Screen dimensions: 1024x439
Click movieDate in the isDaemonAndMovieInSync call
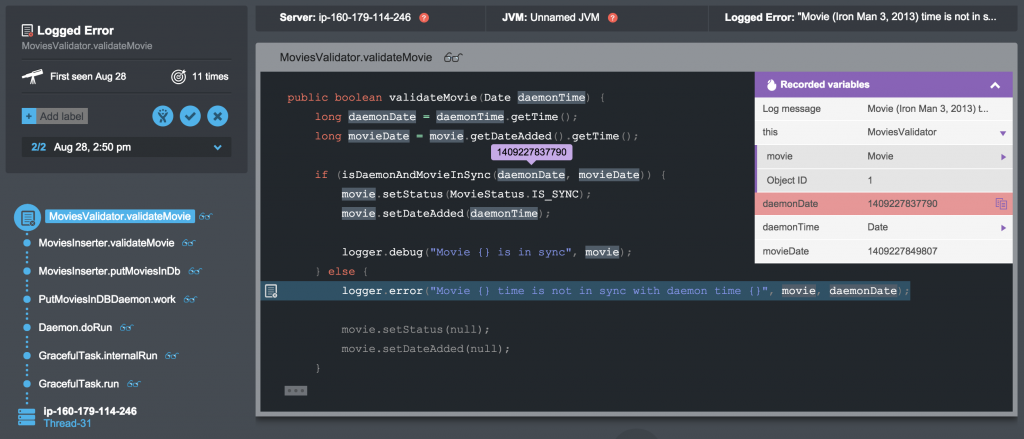609,176
